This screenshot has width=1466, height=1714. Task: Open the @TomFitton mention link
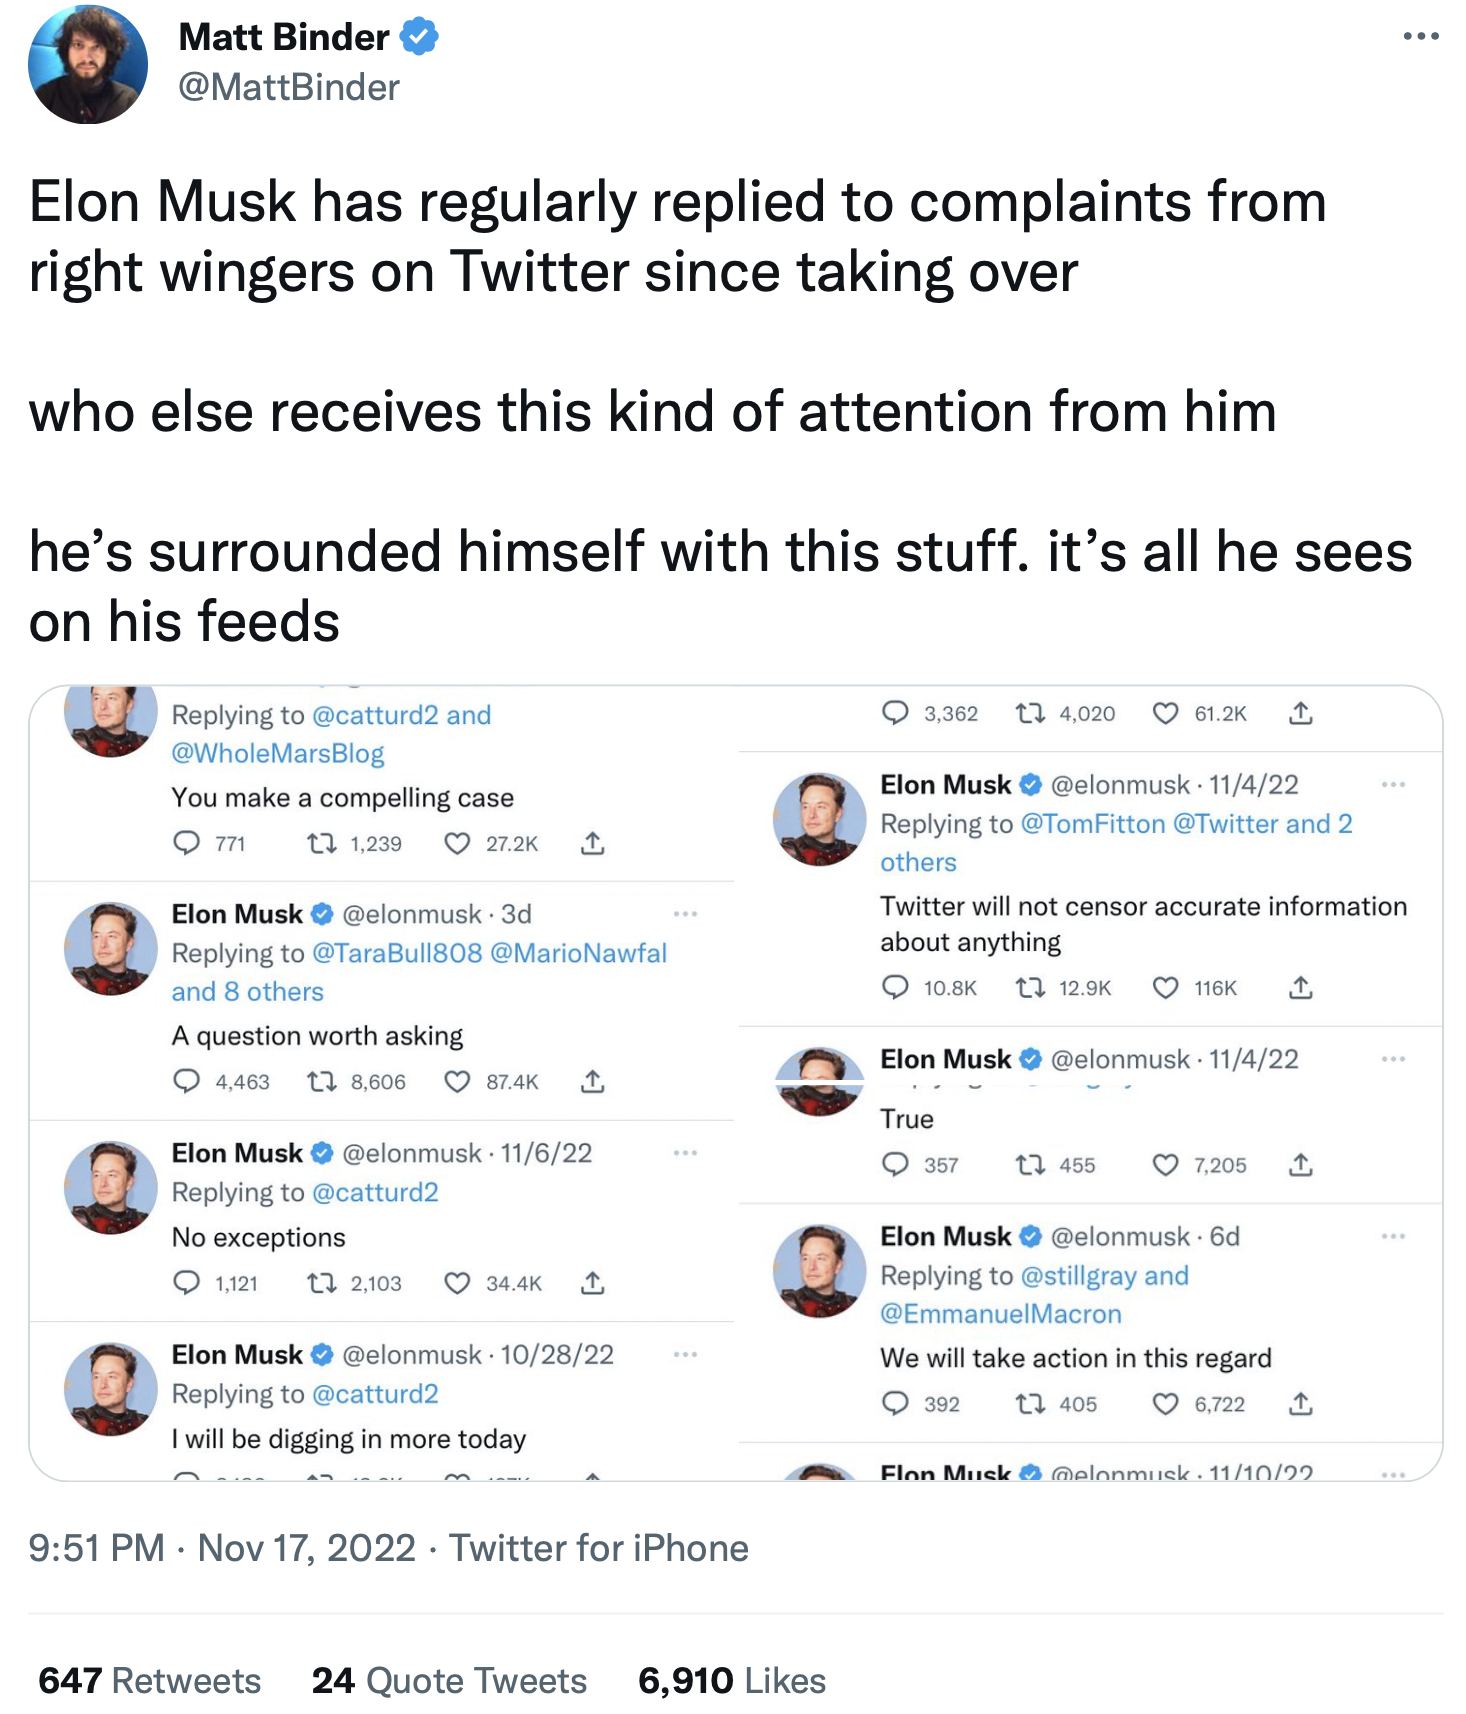(1092, 824)
